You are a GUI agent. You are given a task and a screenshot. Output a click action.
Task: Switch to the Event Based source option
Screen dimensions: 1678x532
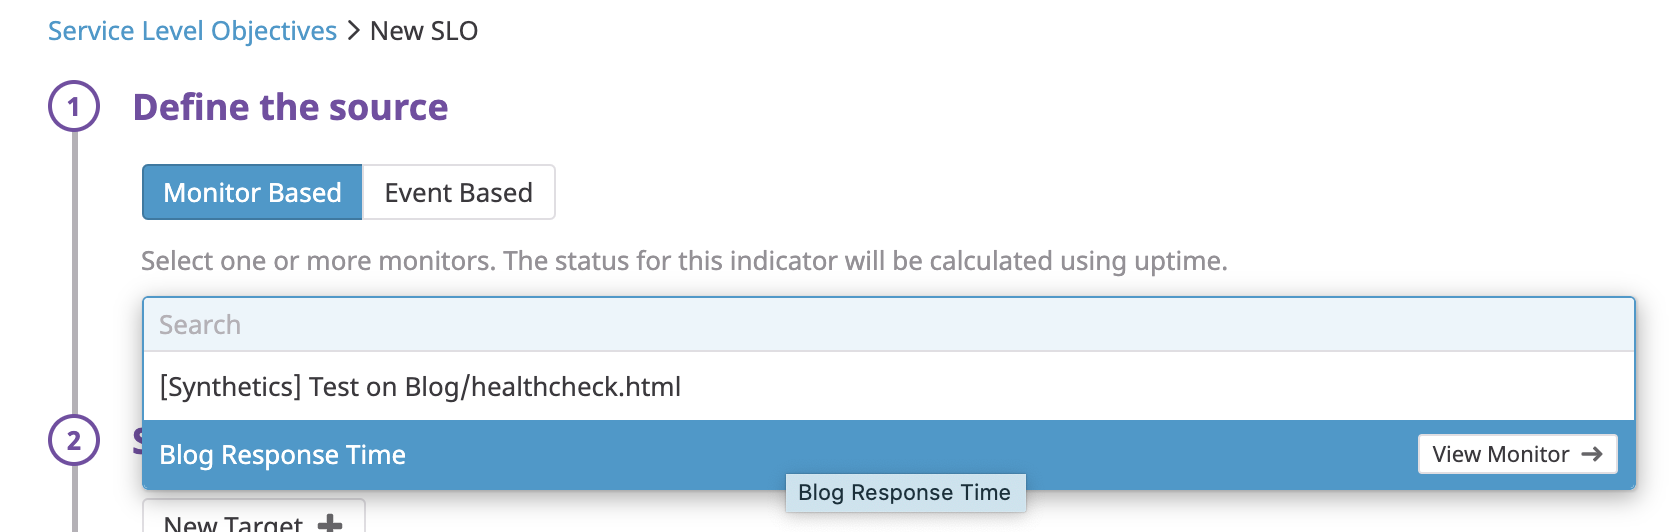click(458, 192)
